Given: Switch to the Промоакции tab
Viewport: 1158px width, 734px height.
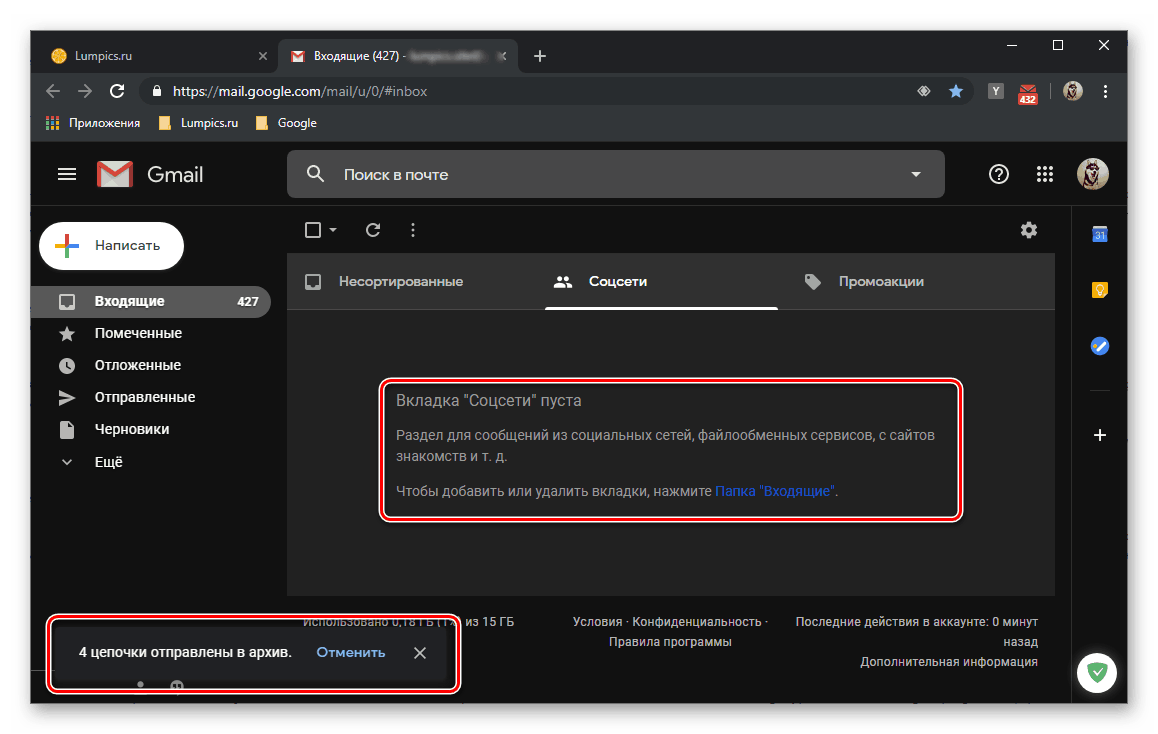Looking at the screenshot, I should pyautogui.click(x=864, y=281).
